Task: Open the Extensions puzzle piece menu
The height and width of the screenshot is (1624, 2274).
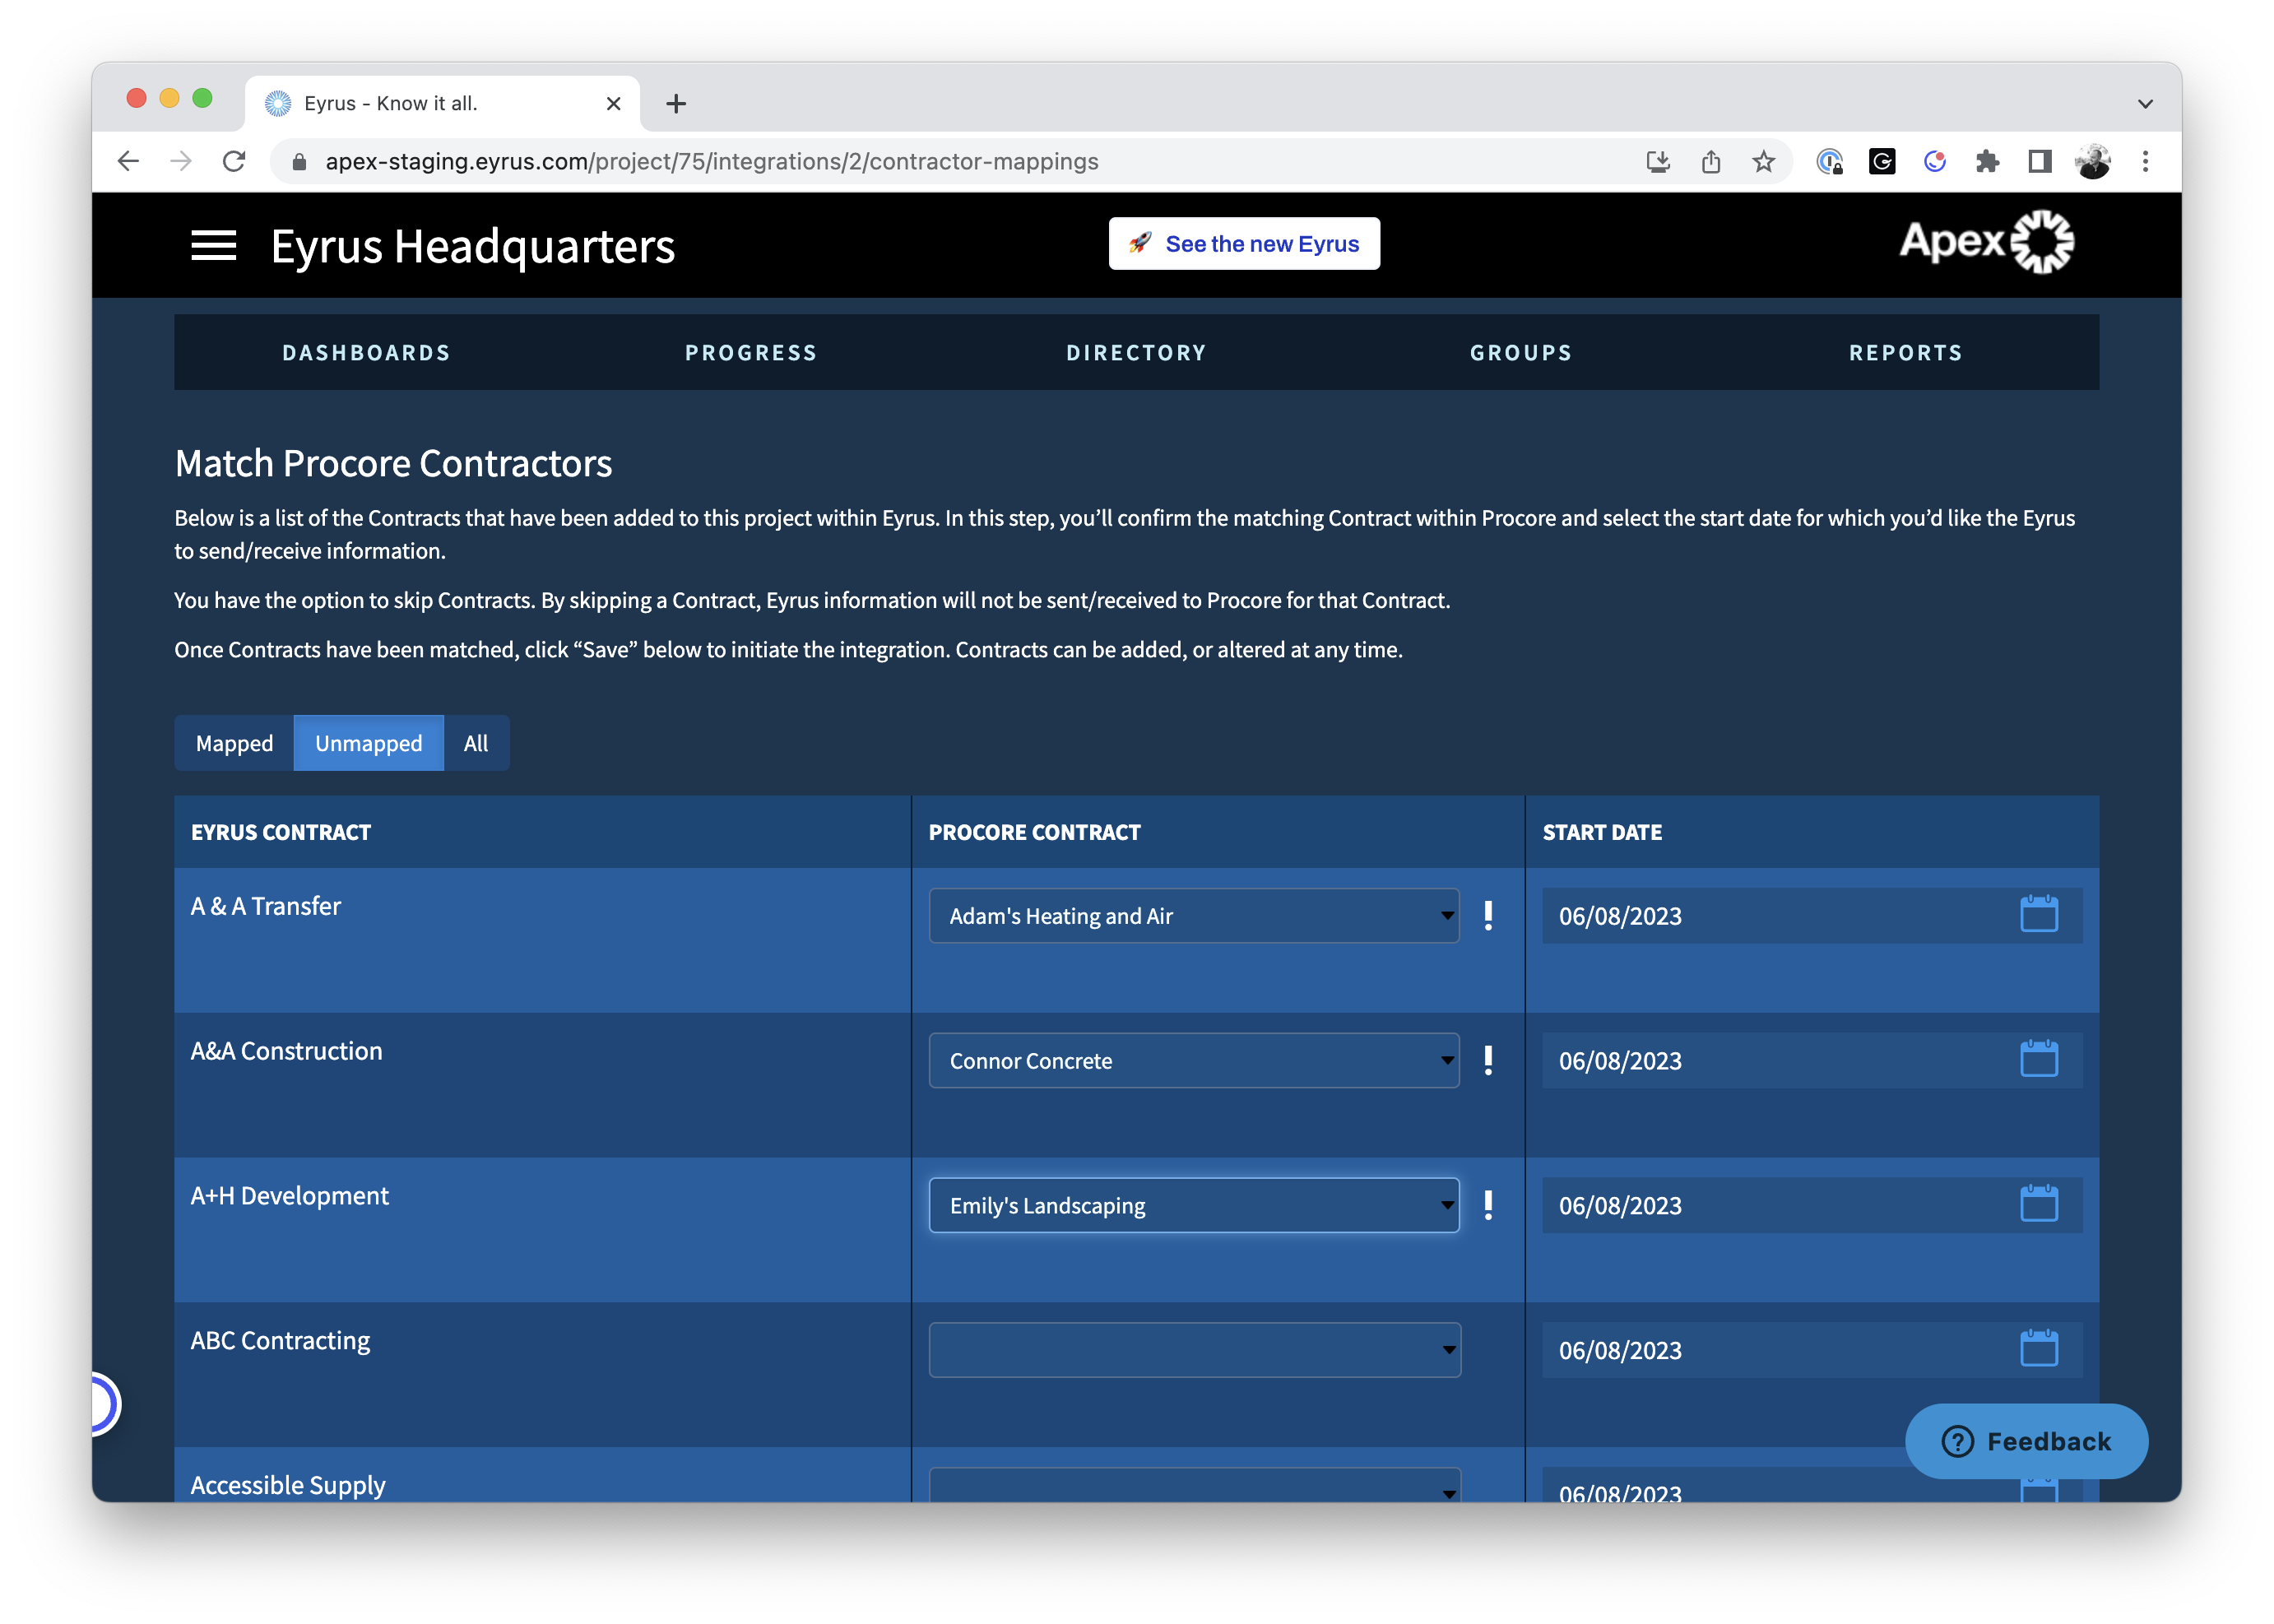Action: coord(1988,161)
